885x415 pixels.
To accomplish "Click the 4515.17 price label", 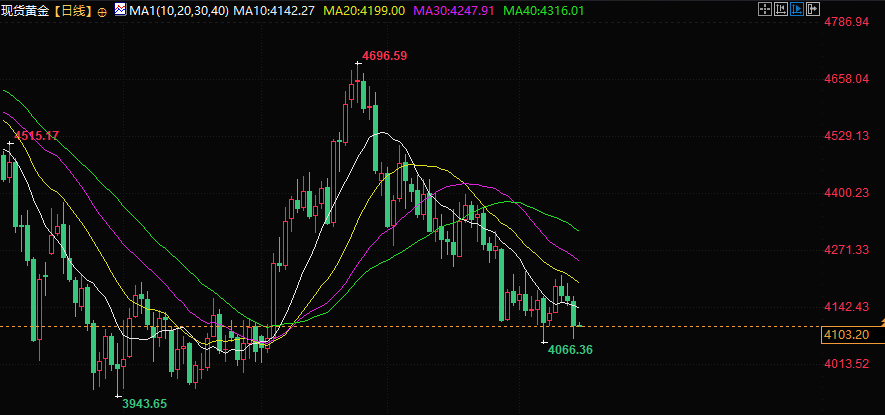I will (x=36, y=136).
